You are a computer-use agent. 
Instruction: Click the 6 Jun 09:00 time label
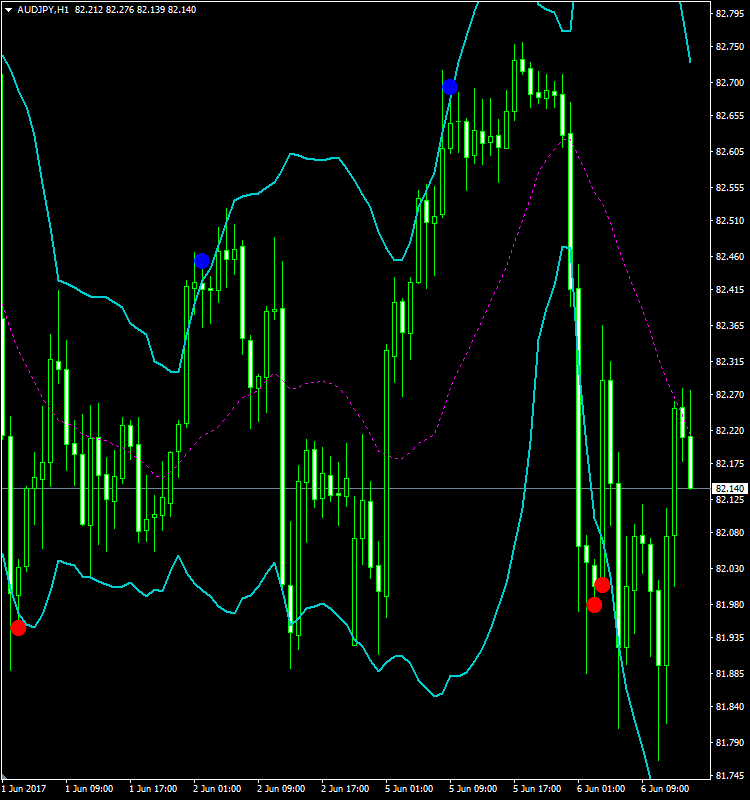[665, 789]
